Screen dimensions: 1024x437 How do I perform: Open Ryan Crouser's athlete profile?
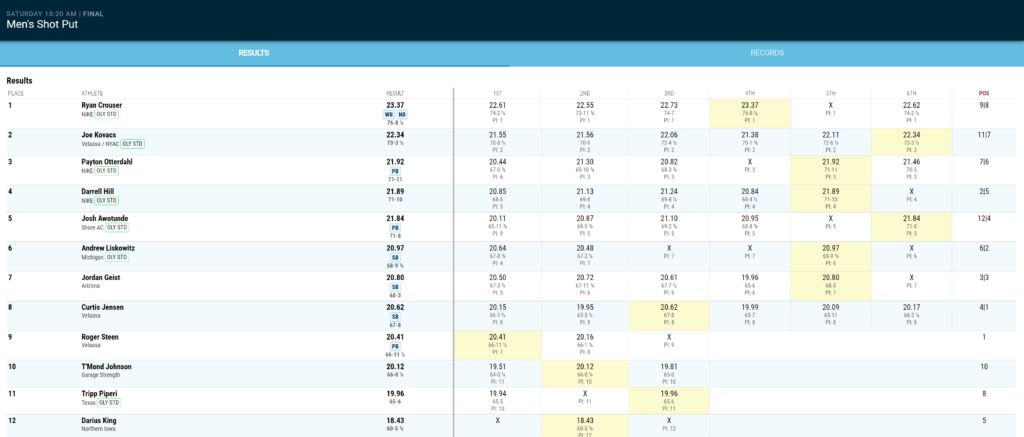point(101,105)
